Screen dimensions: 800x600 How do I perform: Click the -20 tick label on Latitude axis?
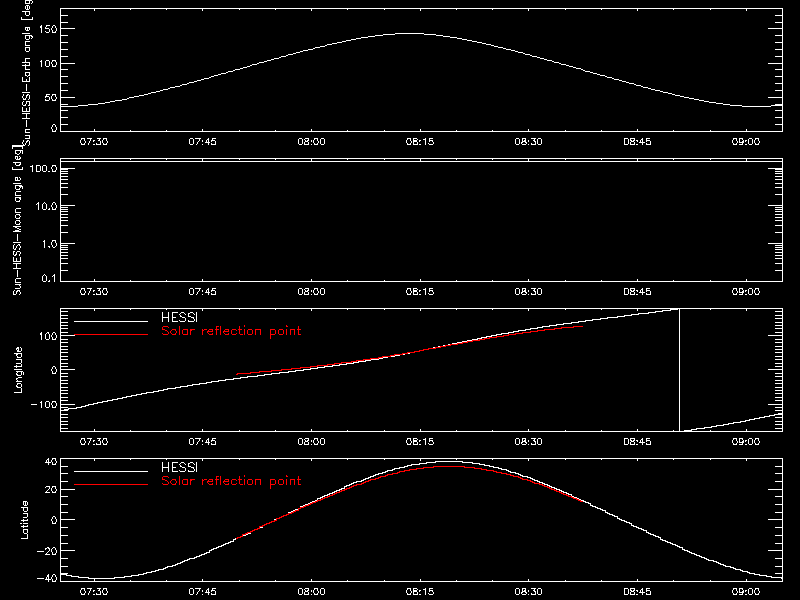[47, 551]
